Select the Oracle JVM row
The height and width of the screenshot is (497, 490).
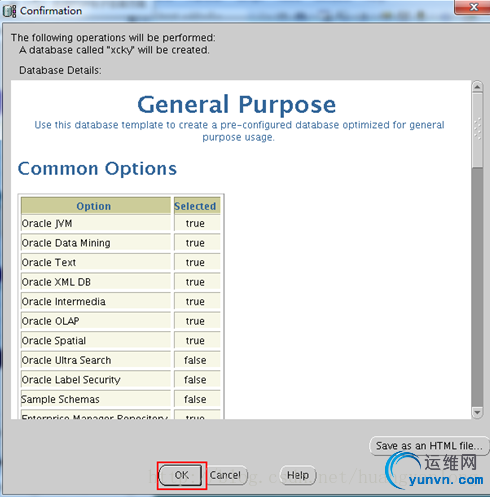(121, 223)
